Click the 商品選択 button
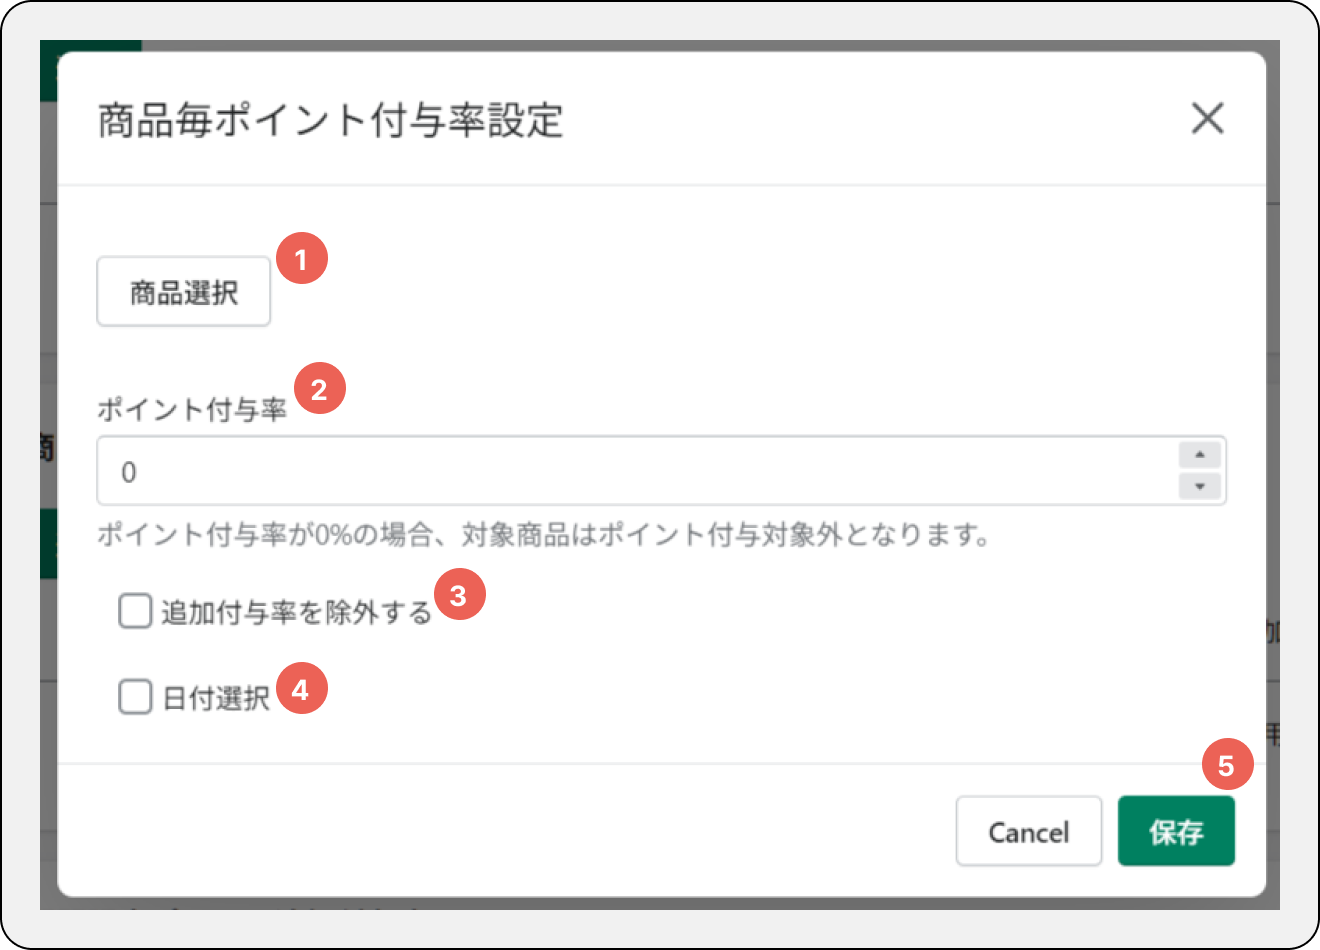This screenshot has width=1320, height=950. pyautogui.click(x=184, y=292)
